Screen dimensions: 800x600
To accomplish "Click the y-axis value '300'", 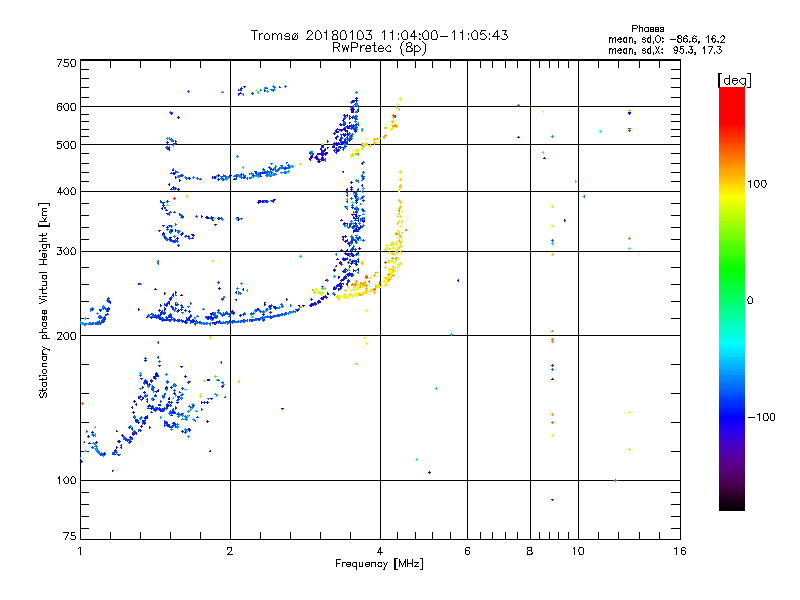I will [66, 252].
